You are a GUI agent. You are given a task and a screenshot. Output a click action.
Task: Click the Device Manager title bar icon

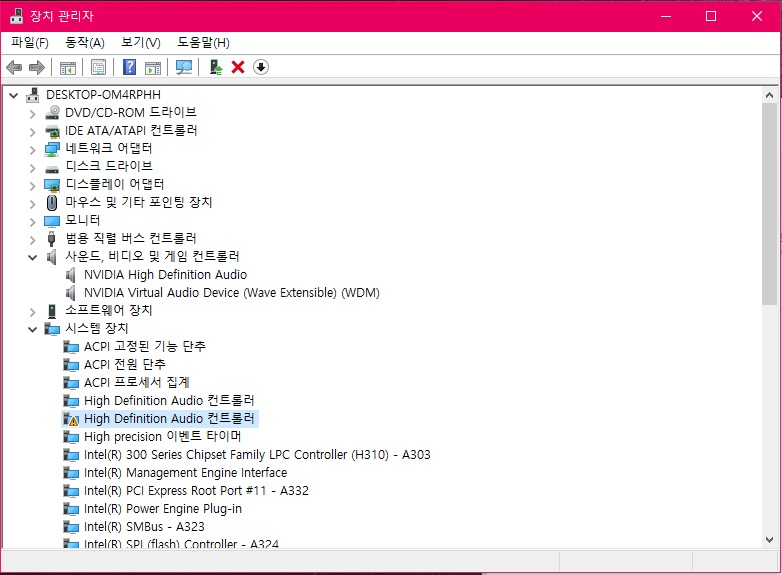pyautogui.click(x=16, y=16)
